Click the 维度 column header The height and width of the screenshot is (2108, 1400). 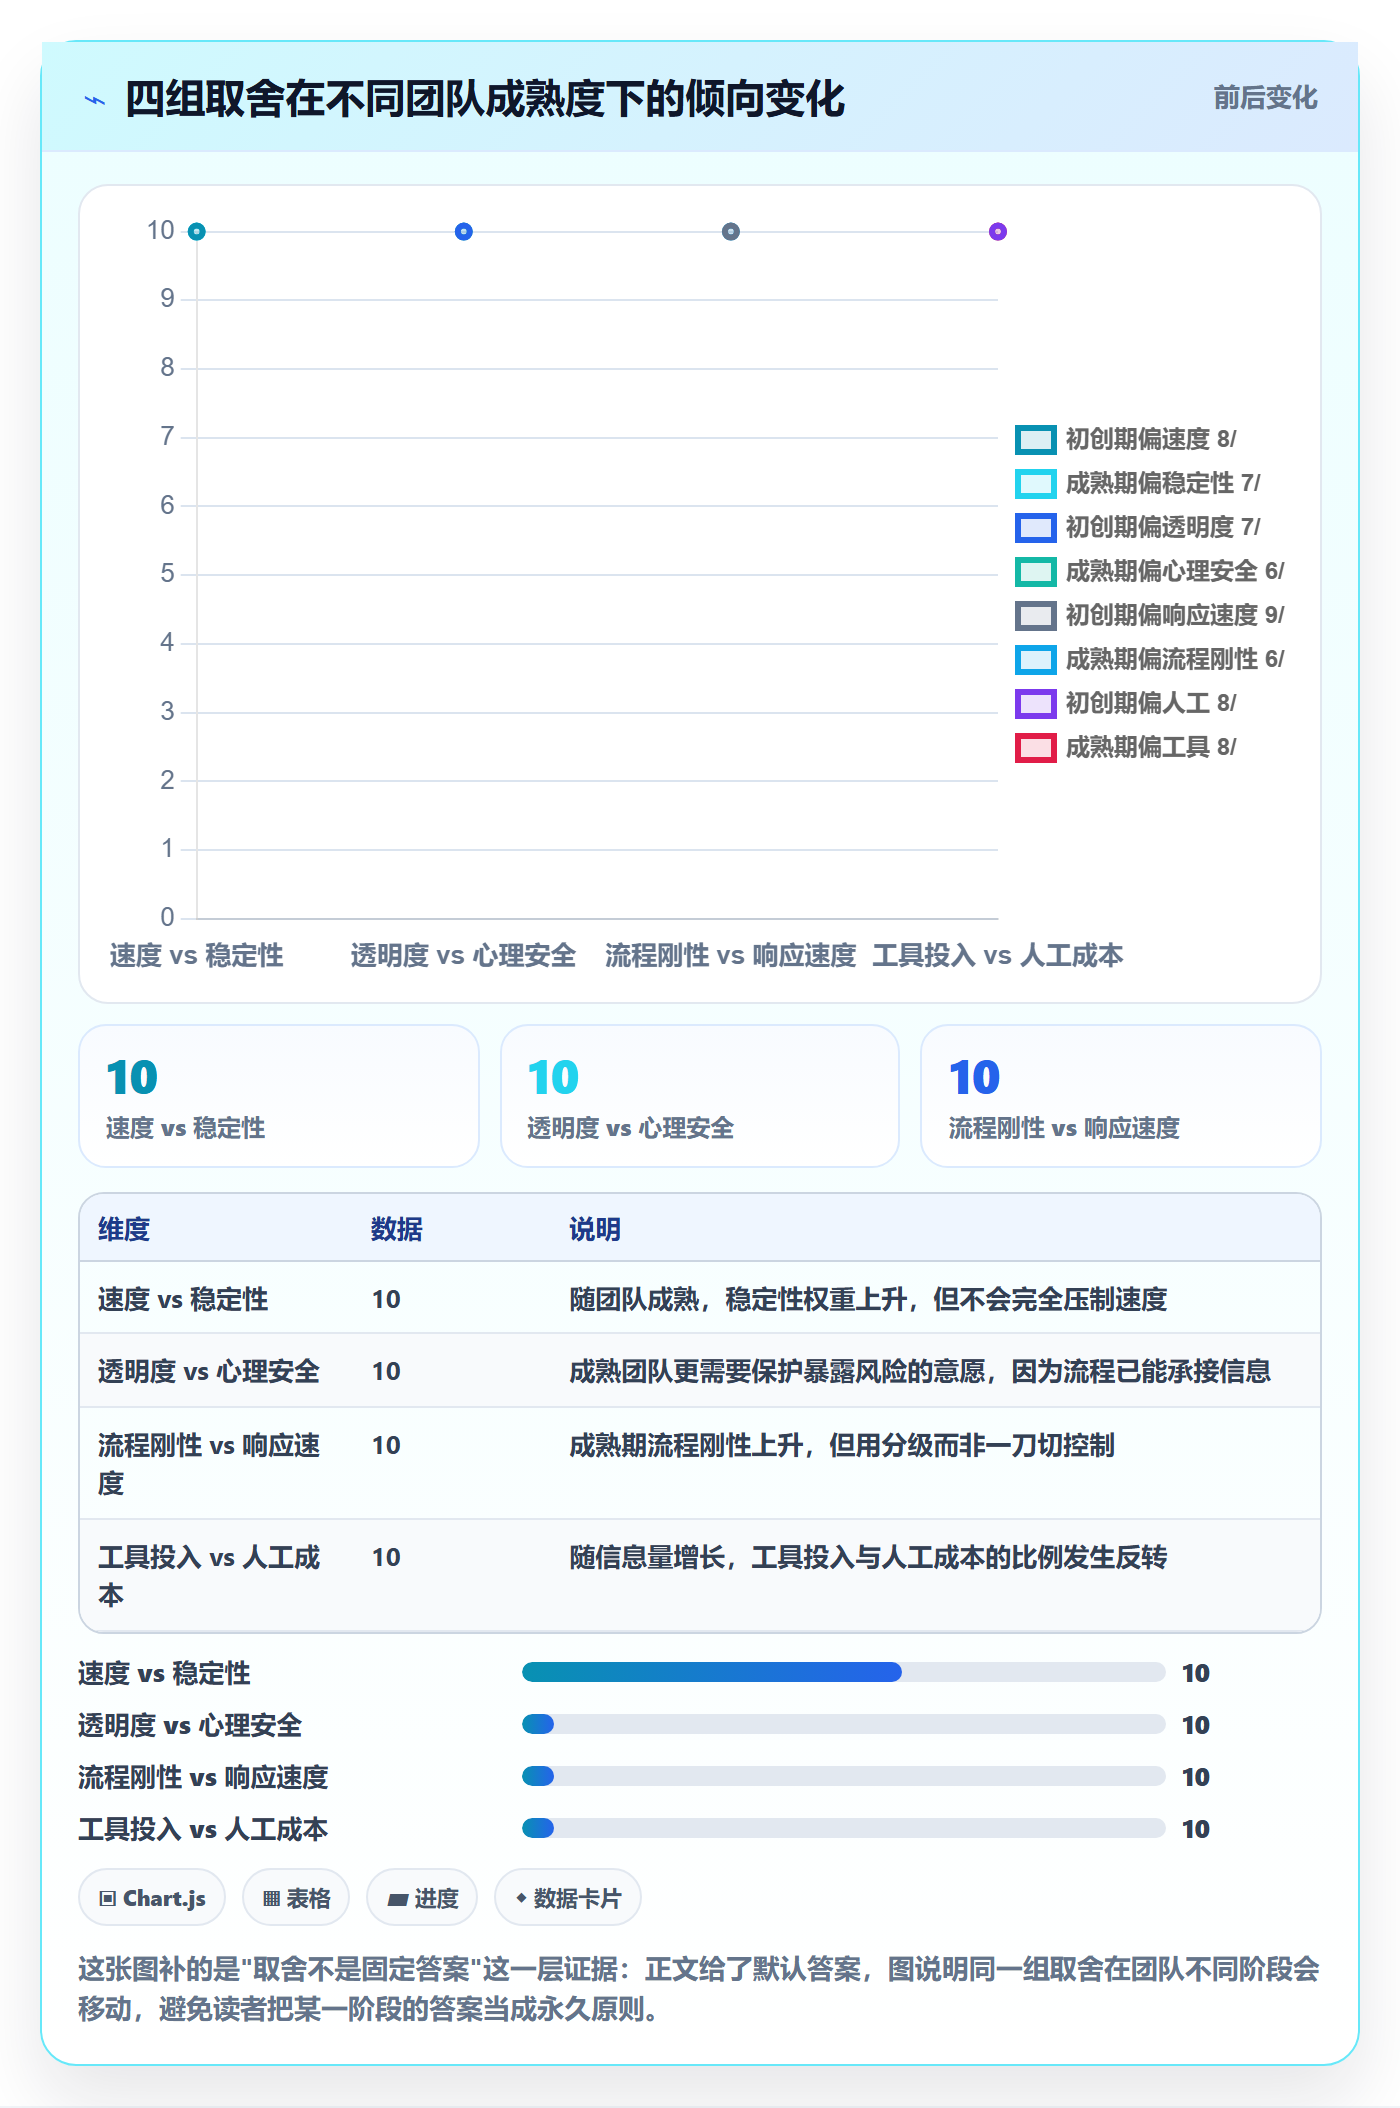(x=124, y=1229)
